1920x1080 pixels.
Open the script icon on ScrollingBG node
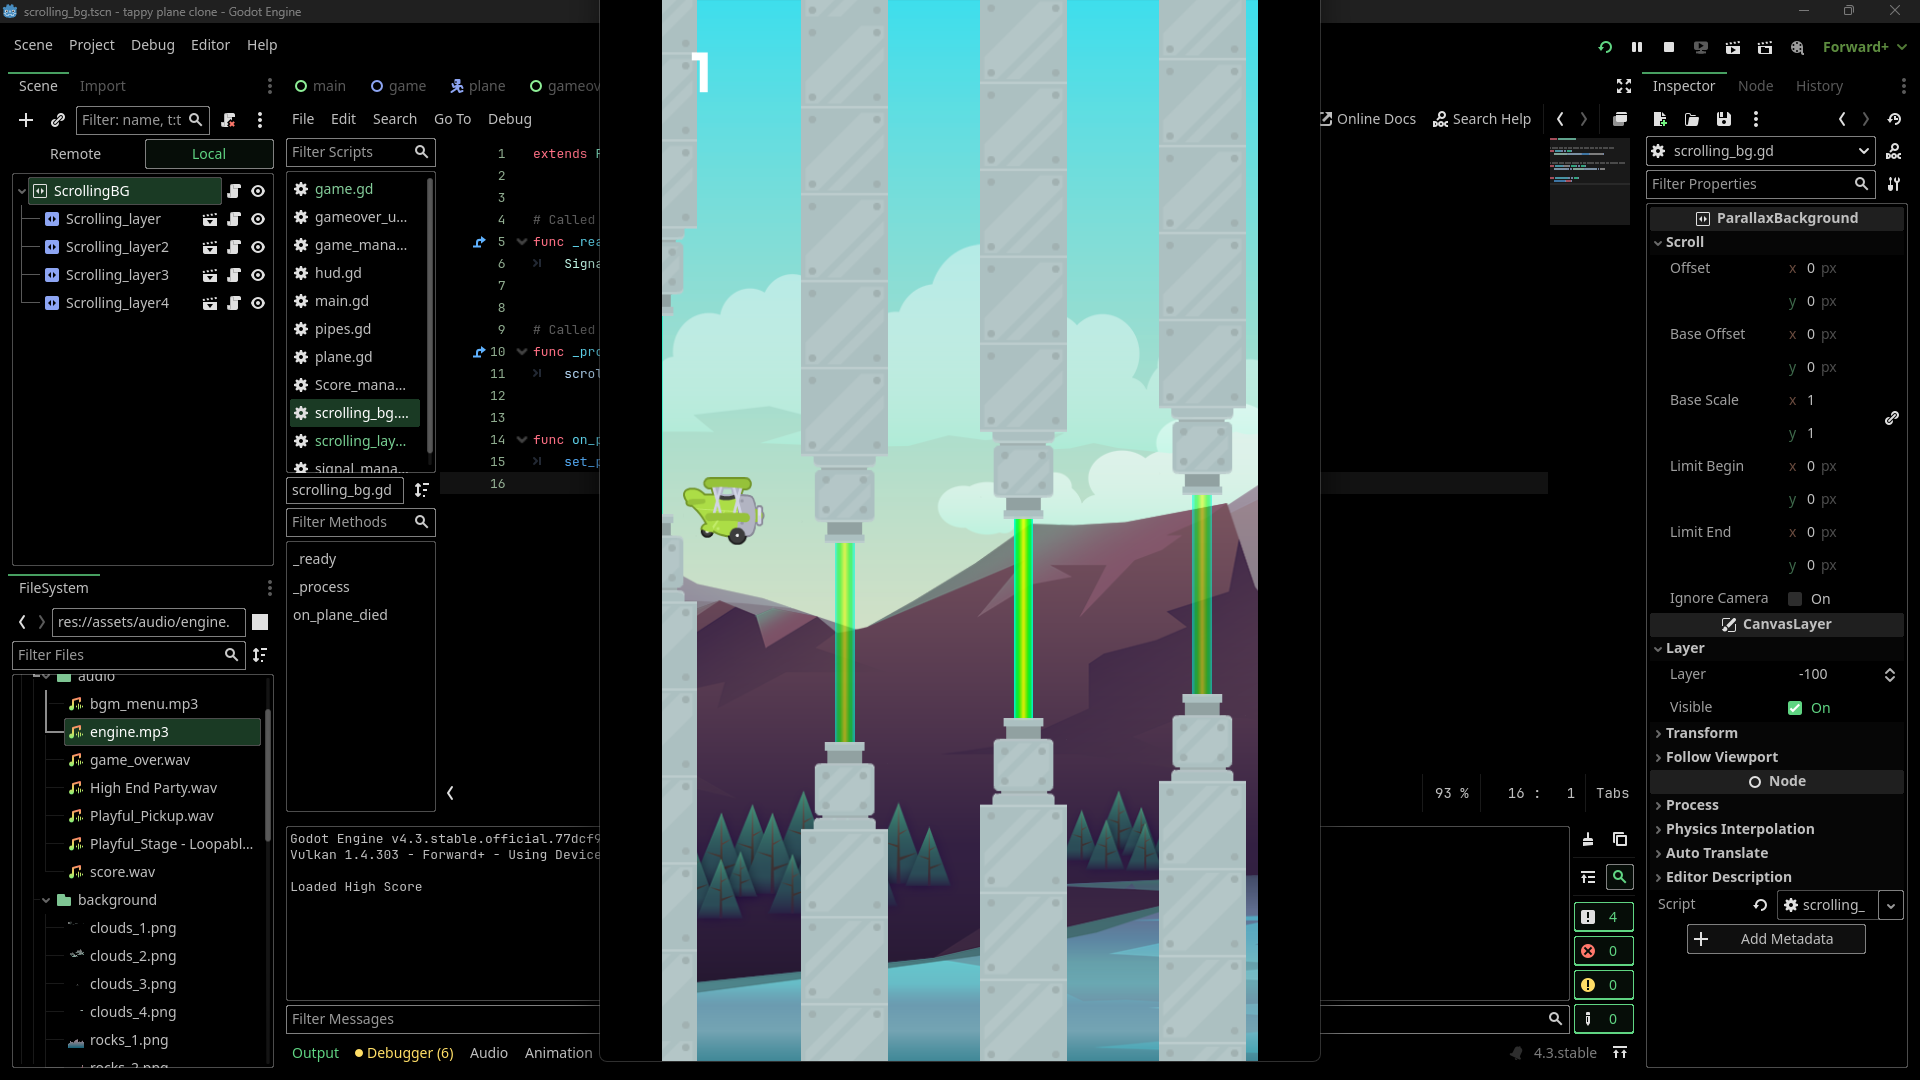pos(234,191)
